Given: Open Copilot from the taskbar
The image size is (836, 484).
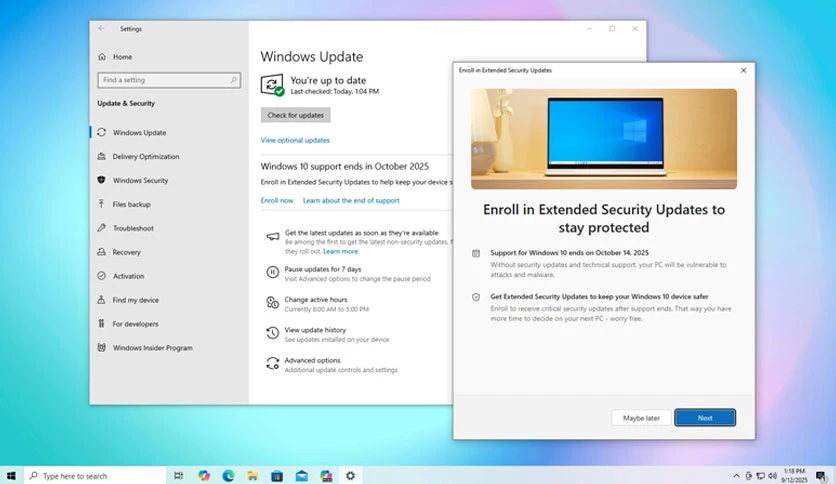Looking at the screenshot, I should point(204,475).
